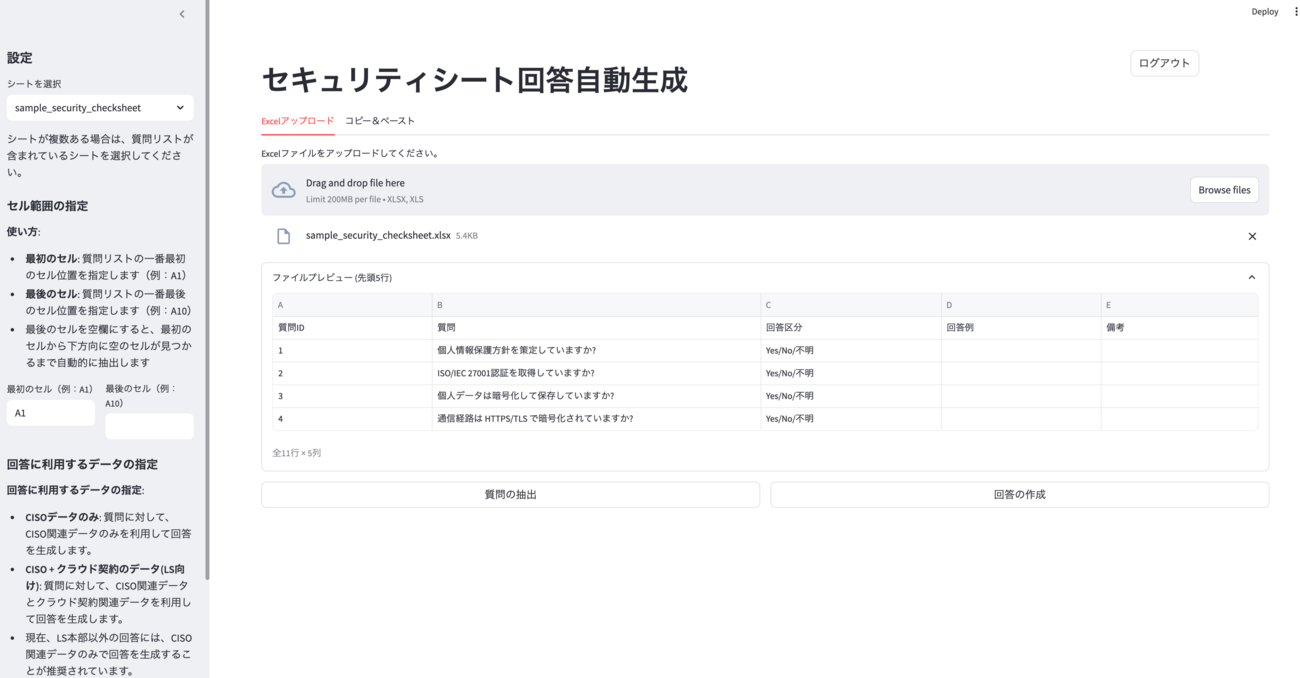
Task: Stay on the Excelアップロード tab
Action: coord(297,120)
